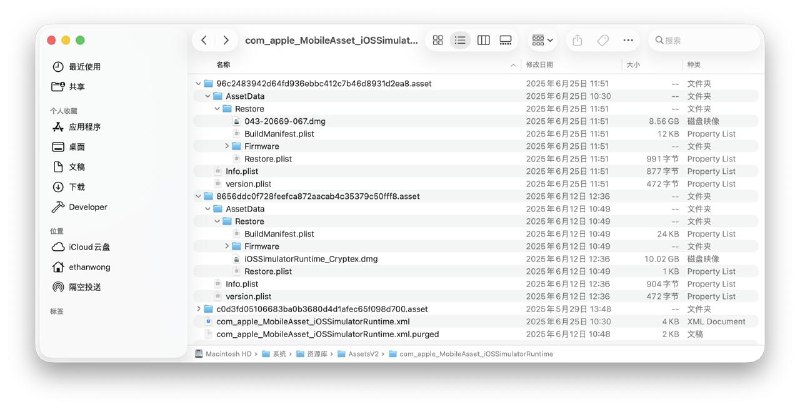Image resolution: width=800 pixels, height=409 pixels.
Task: Select the 043-20669-067.dmg file
Action: pos(284,121)
